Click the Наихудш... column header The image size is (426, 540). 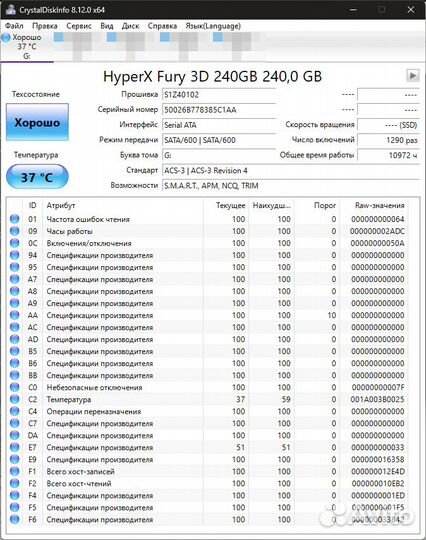click(271, 206)
